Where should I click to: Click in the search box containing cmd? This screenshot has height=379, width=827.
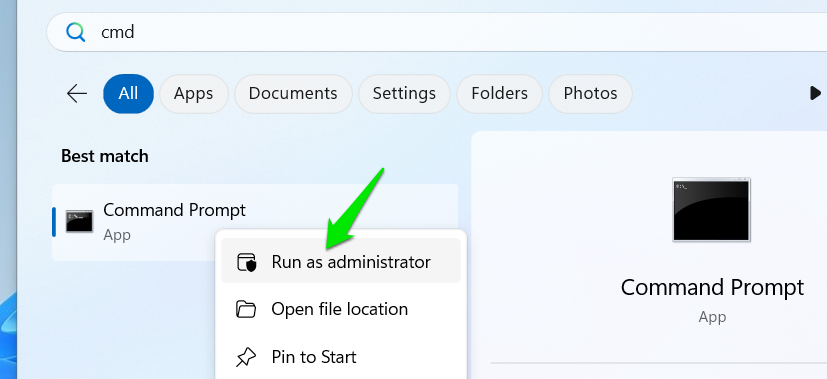point(437,32)
